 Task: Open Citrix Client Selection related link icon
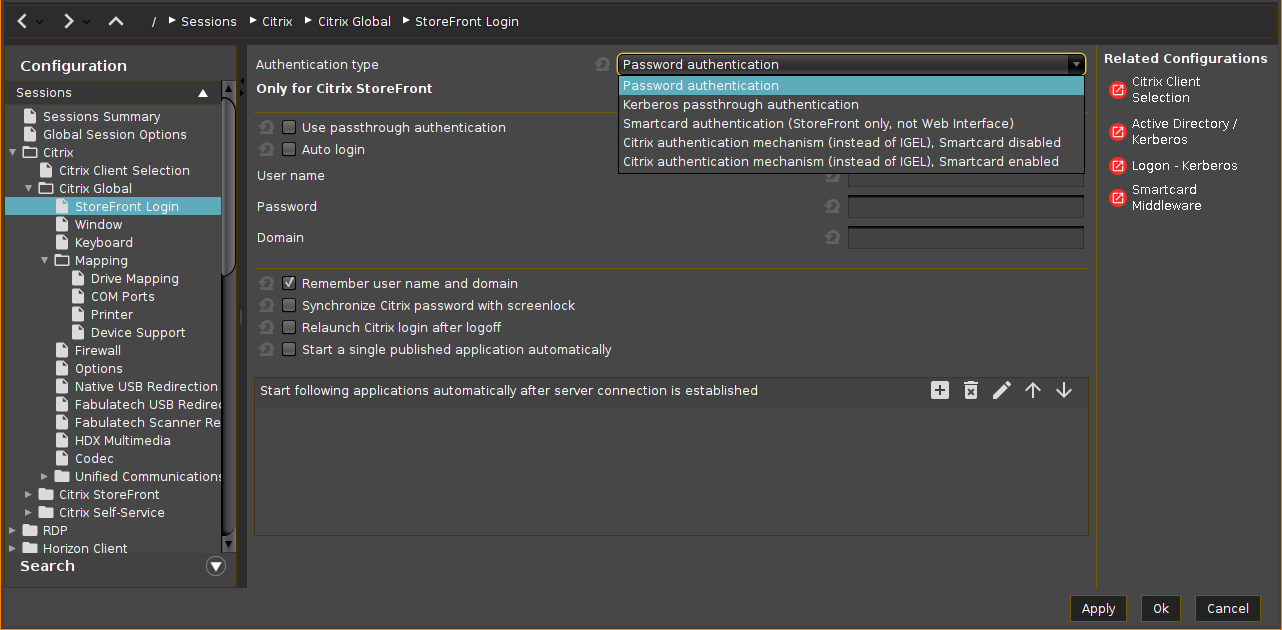tap(1118, 90)
